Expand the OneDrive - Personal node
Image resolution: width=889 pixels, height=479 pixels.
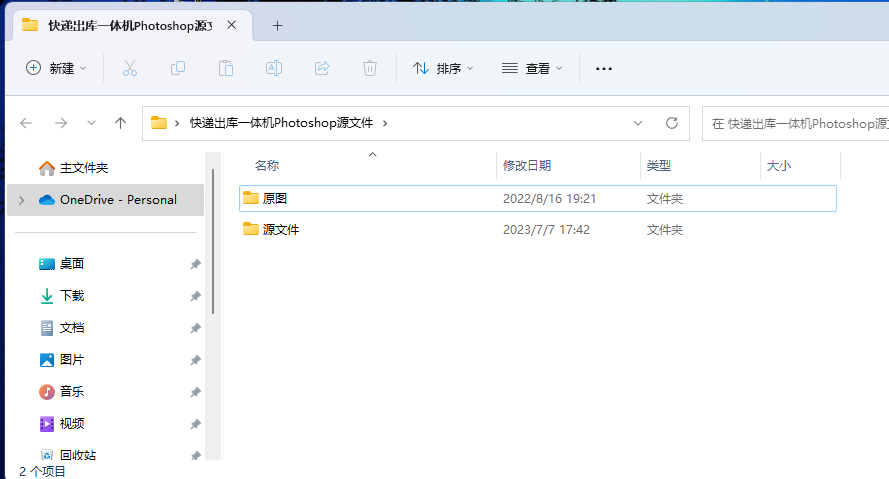tap(22, 200)
